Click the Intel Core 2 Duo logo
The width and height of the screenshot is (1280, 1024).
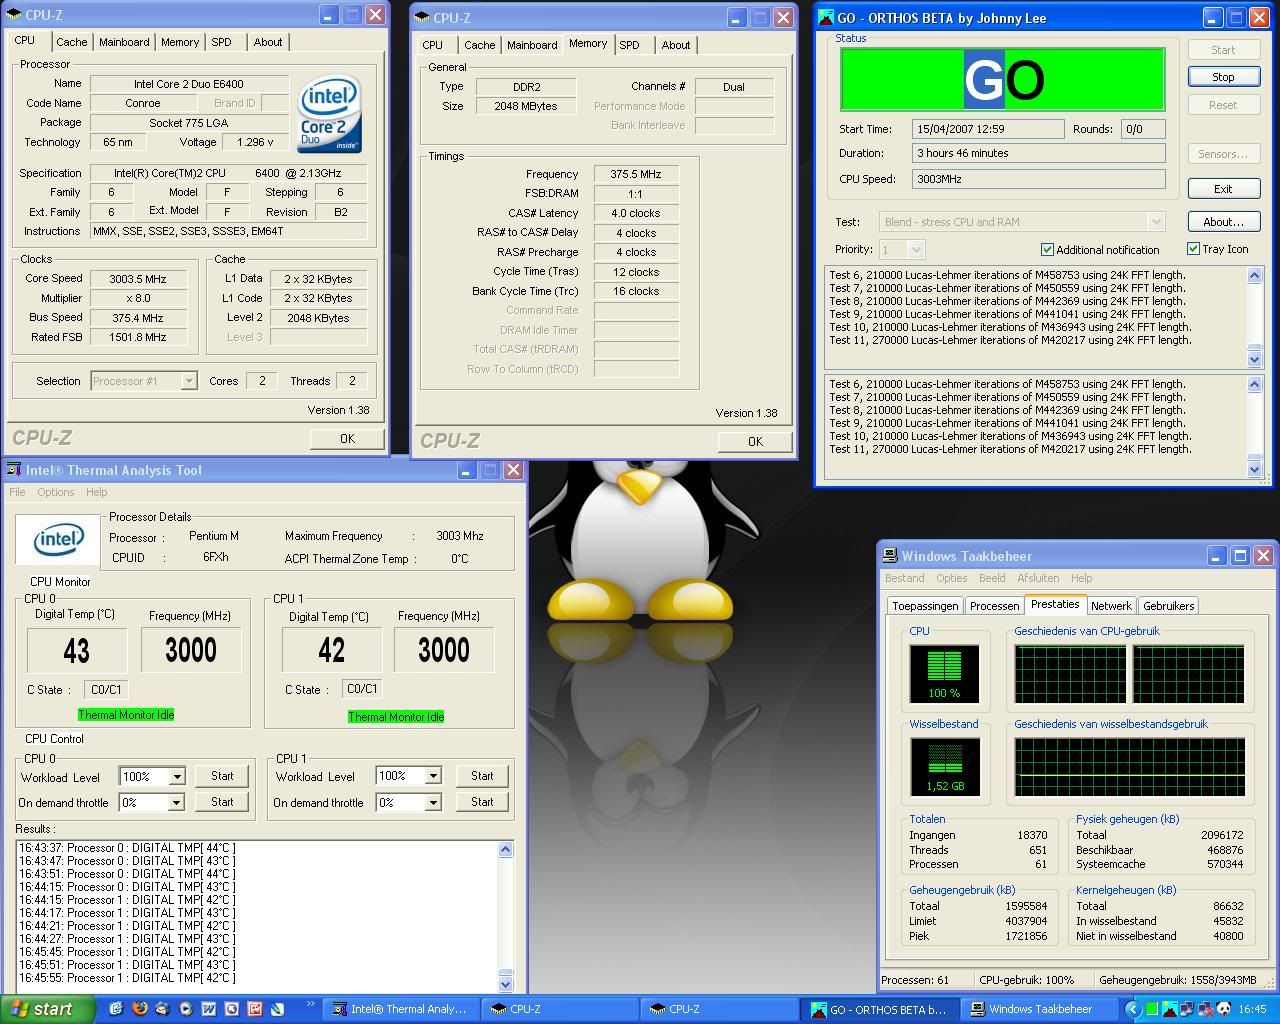[x=330, y=115]
